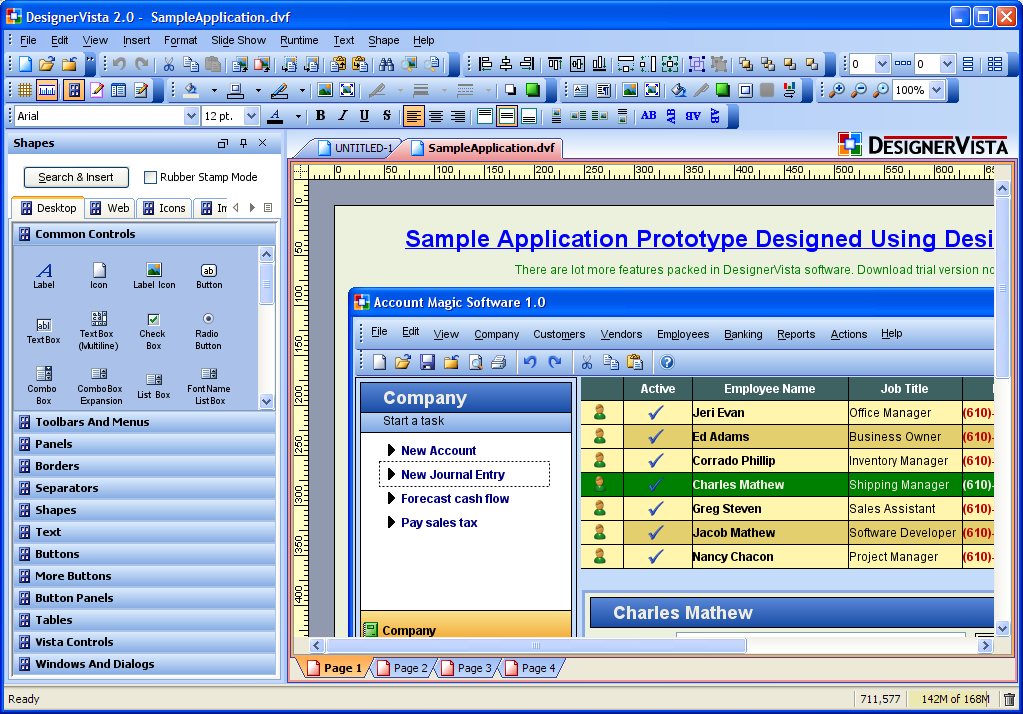Open the font color dropdown arrow
Viewport: 1023px width, 714px height.
(298, 116)
